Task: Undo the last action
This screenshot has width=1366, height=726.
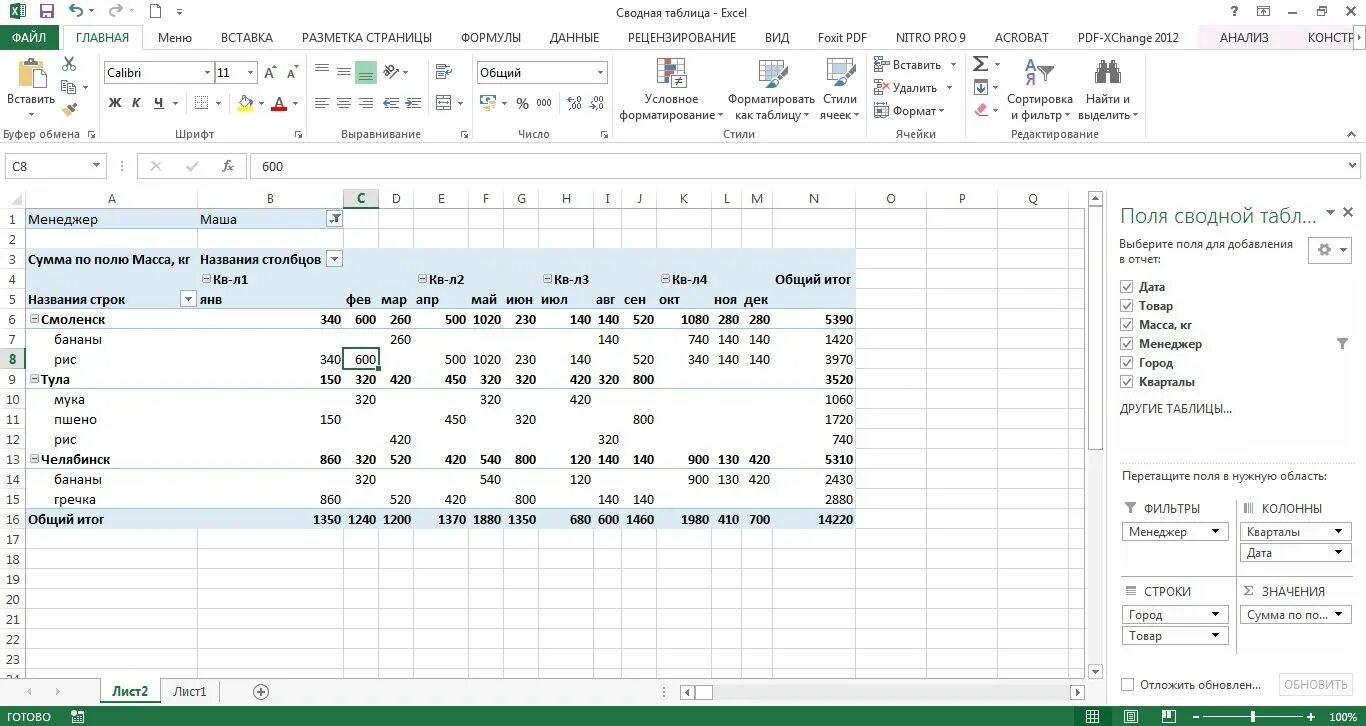Action: tap(76, 12)
